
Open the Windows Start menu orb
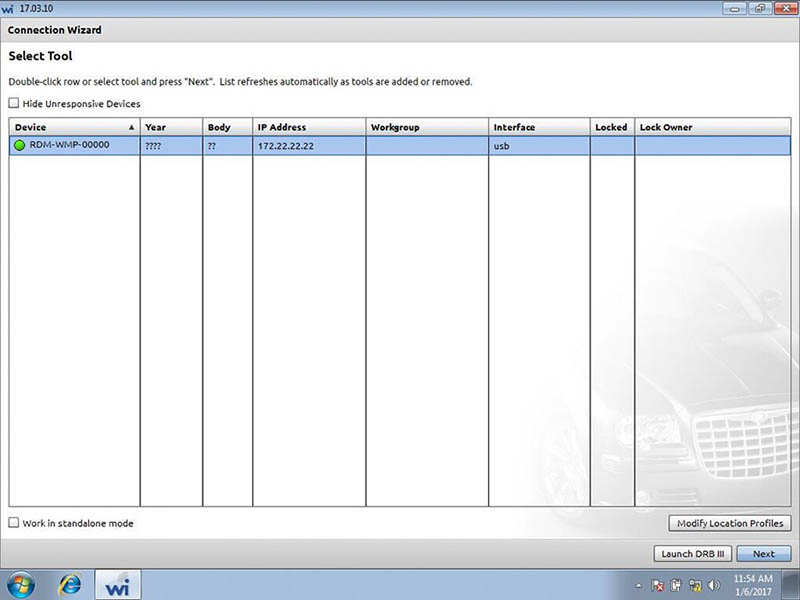point(21,585)
